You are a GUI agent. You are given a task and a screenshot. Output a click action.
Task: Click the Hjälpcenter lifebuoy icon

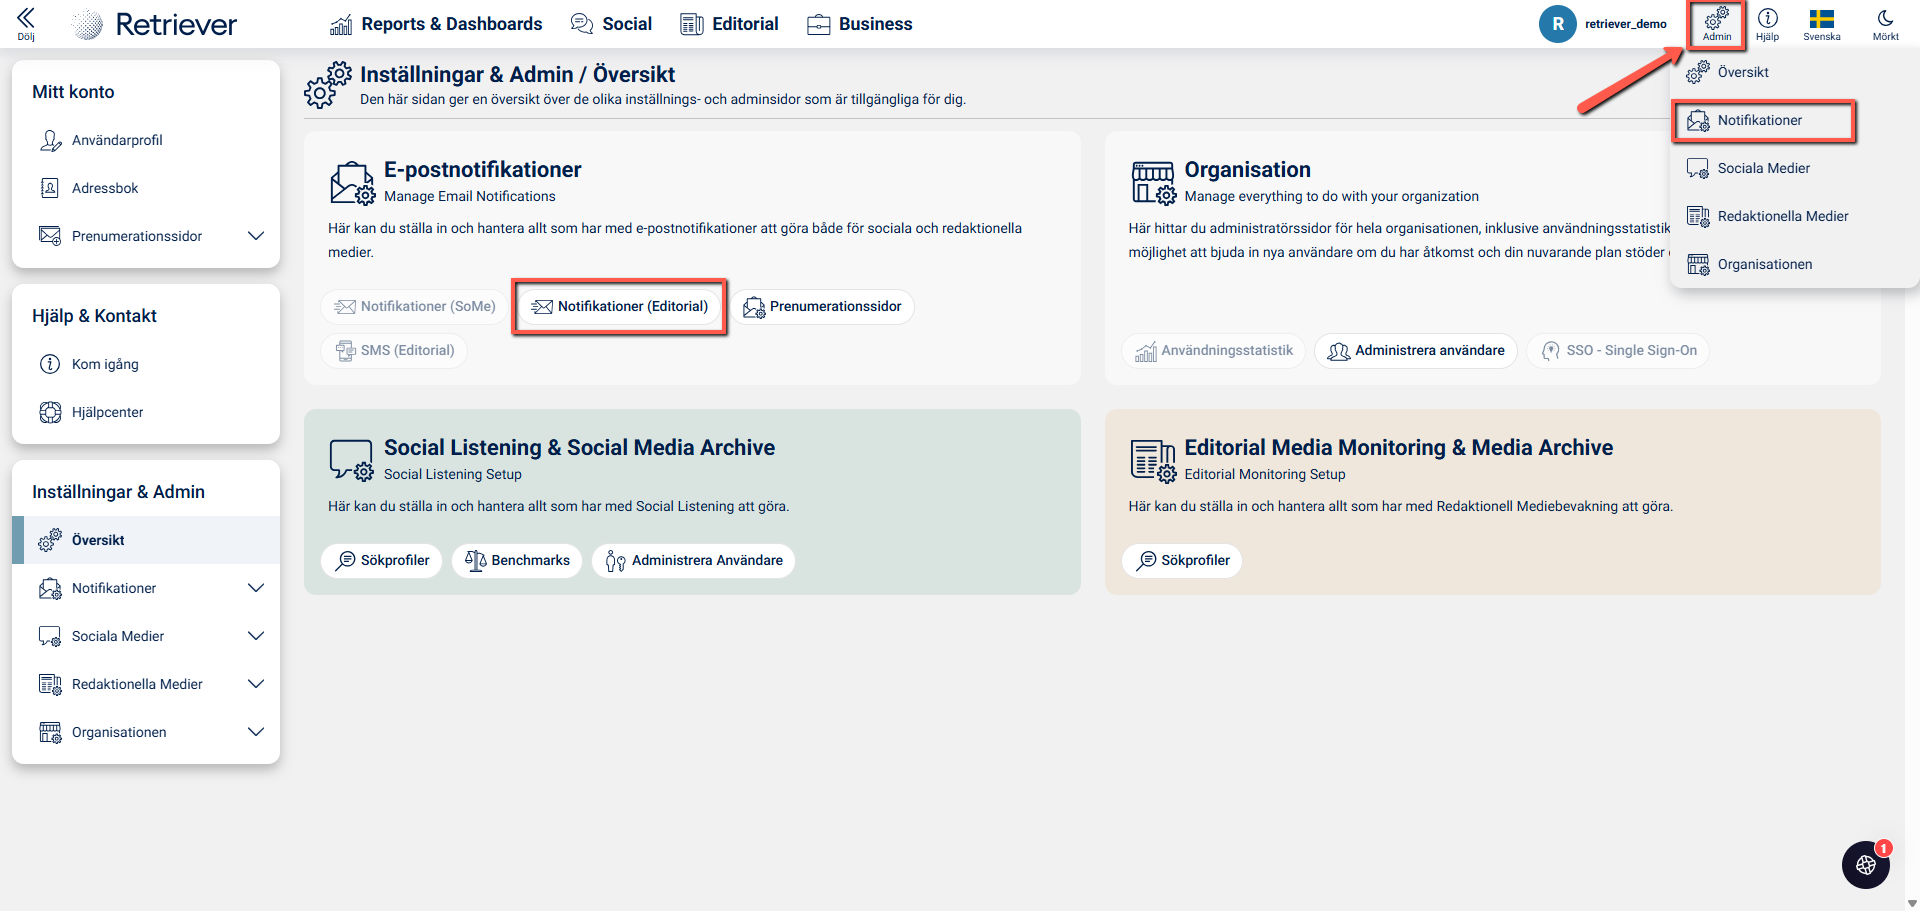50,412
